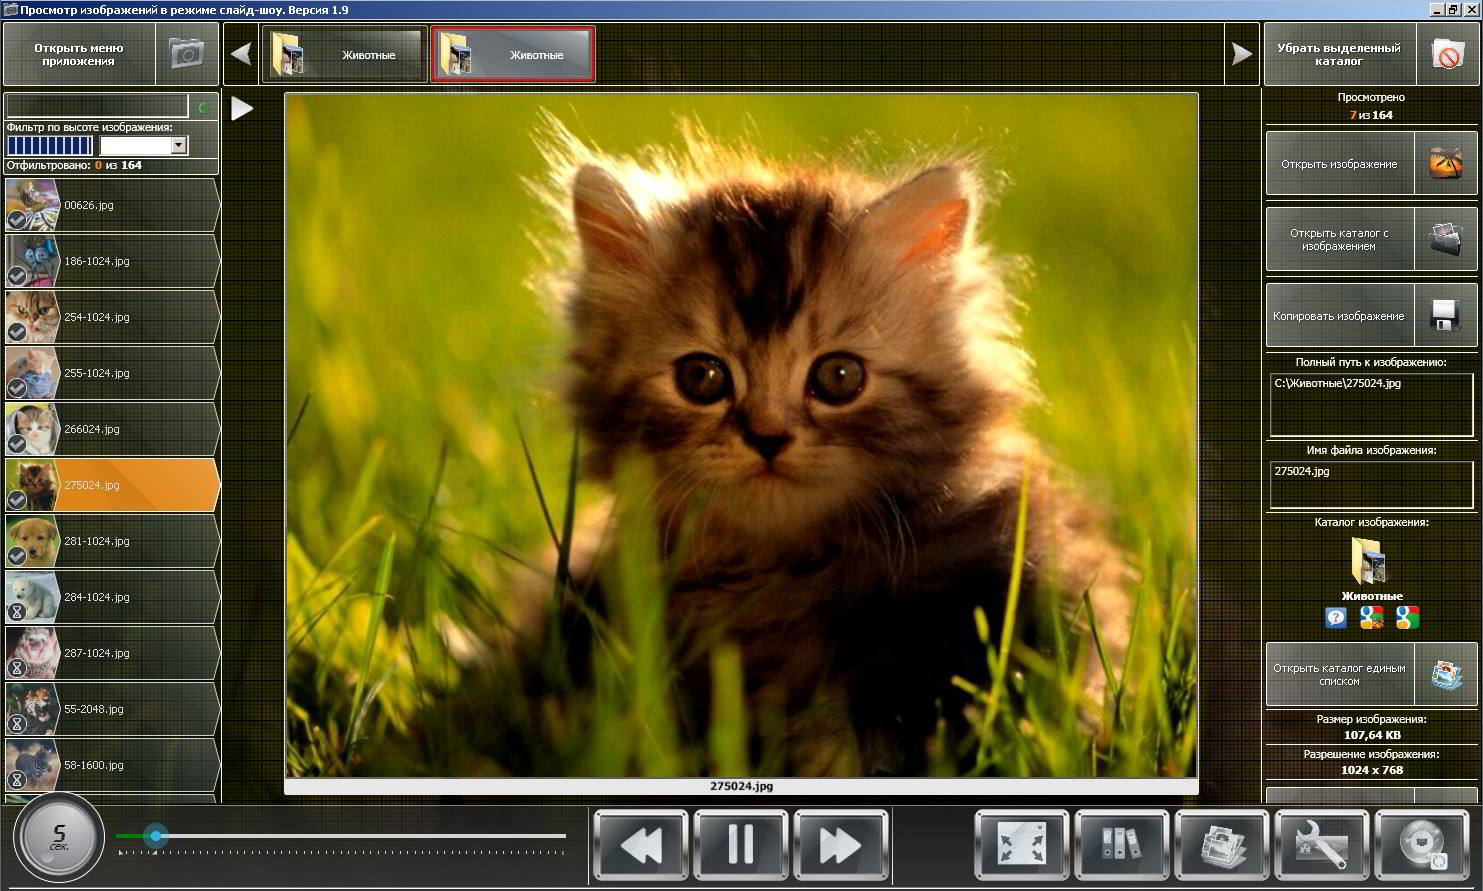Viewport: 1483px width, 891px height.
Task: Click the '5 сек.' slideshow timer dial
Action: pyautogui.click(x=59, y=838)
